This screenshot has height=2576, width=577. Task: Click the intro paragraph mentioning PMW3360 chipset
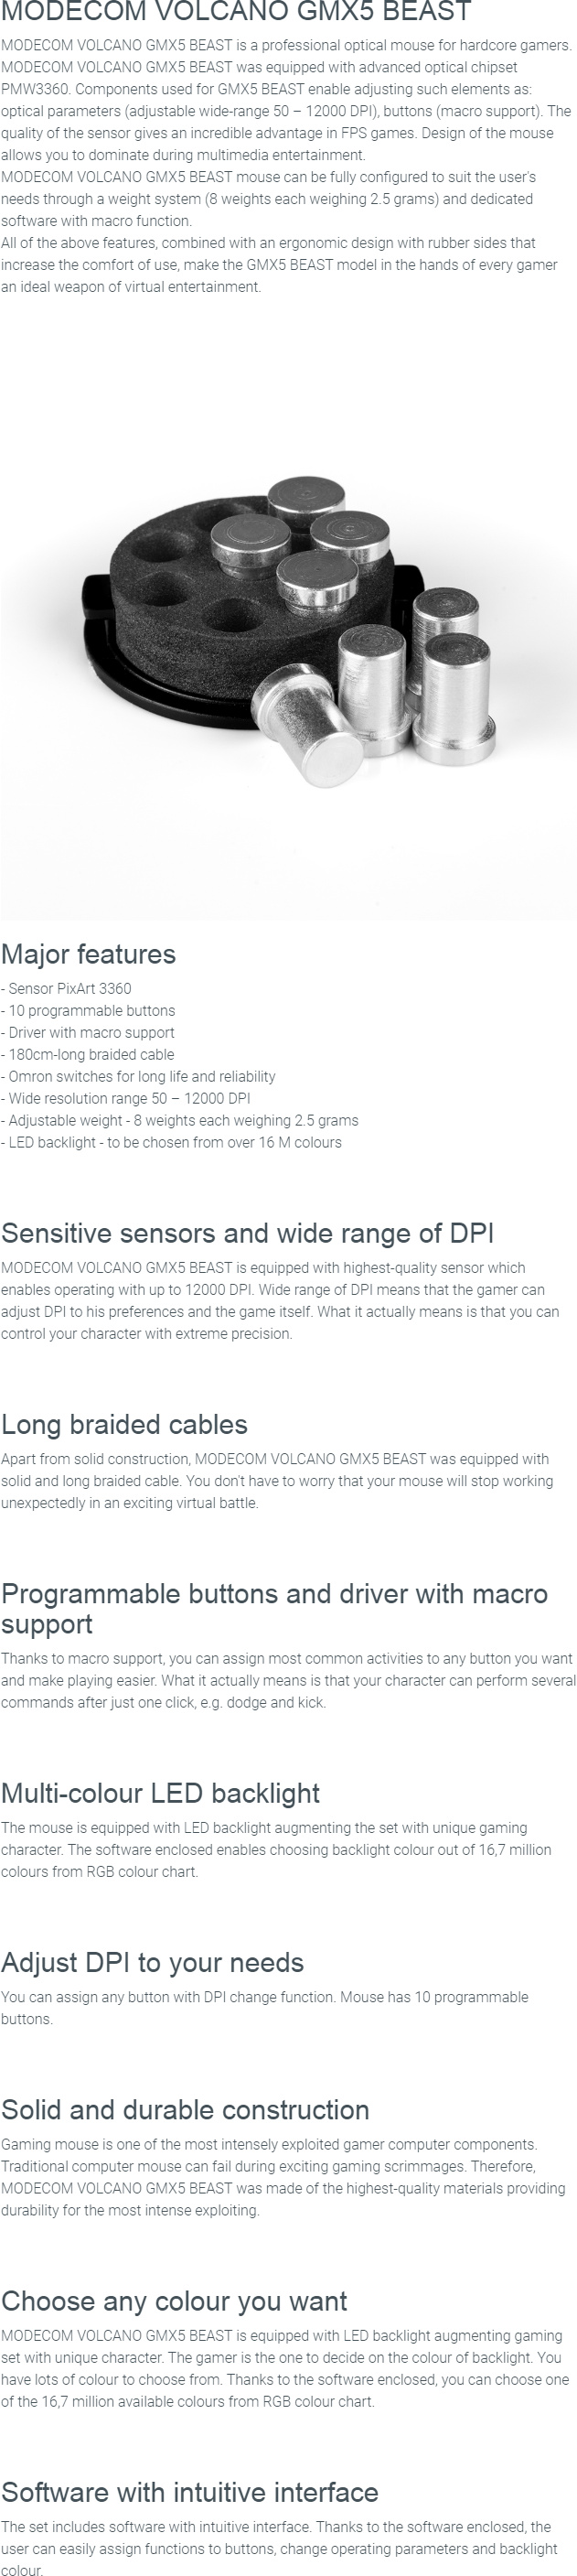click(x=286, y=100)
